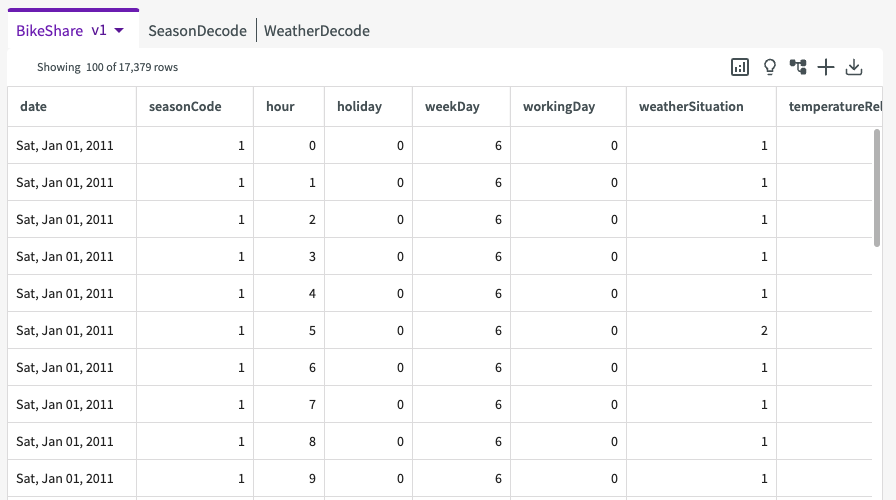Viewport: 896px width, 500px height.
Task: Click the hour column header
Action: 289,106
